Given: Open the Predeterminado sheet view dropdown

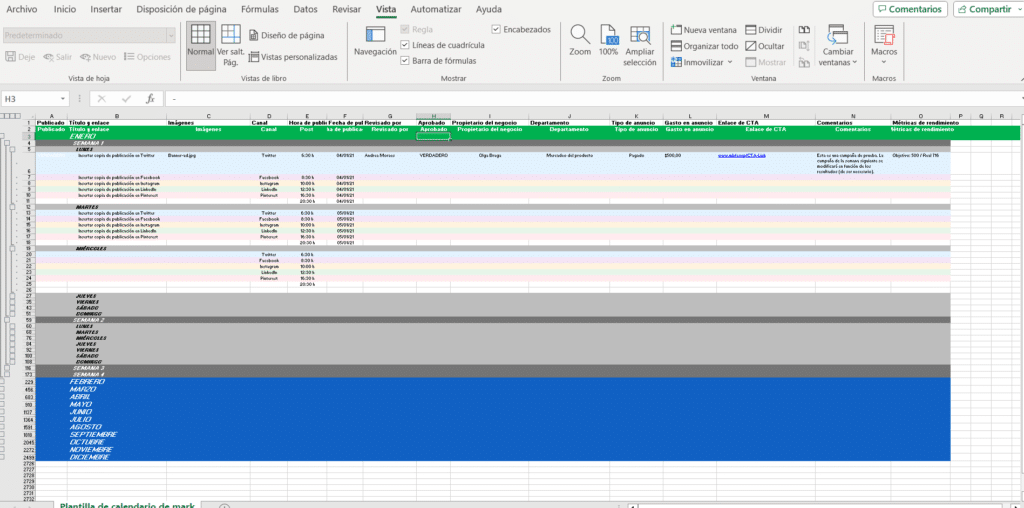Looking at the screenshot, I should pyautogui.click(x=171, y=35).
